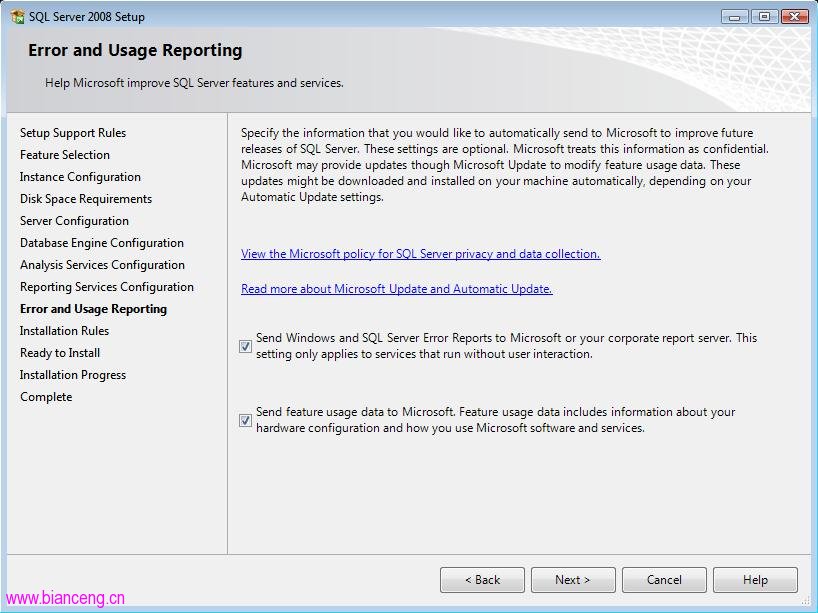Select Reporting Services Configuration step
Screen dimensions: 818x613
tap(107, 287)
